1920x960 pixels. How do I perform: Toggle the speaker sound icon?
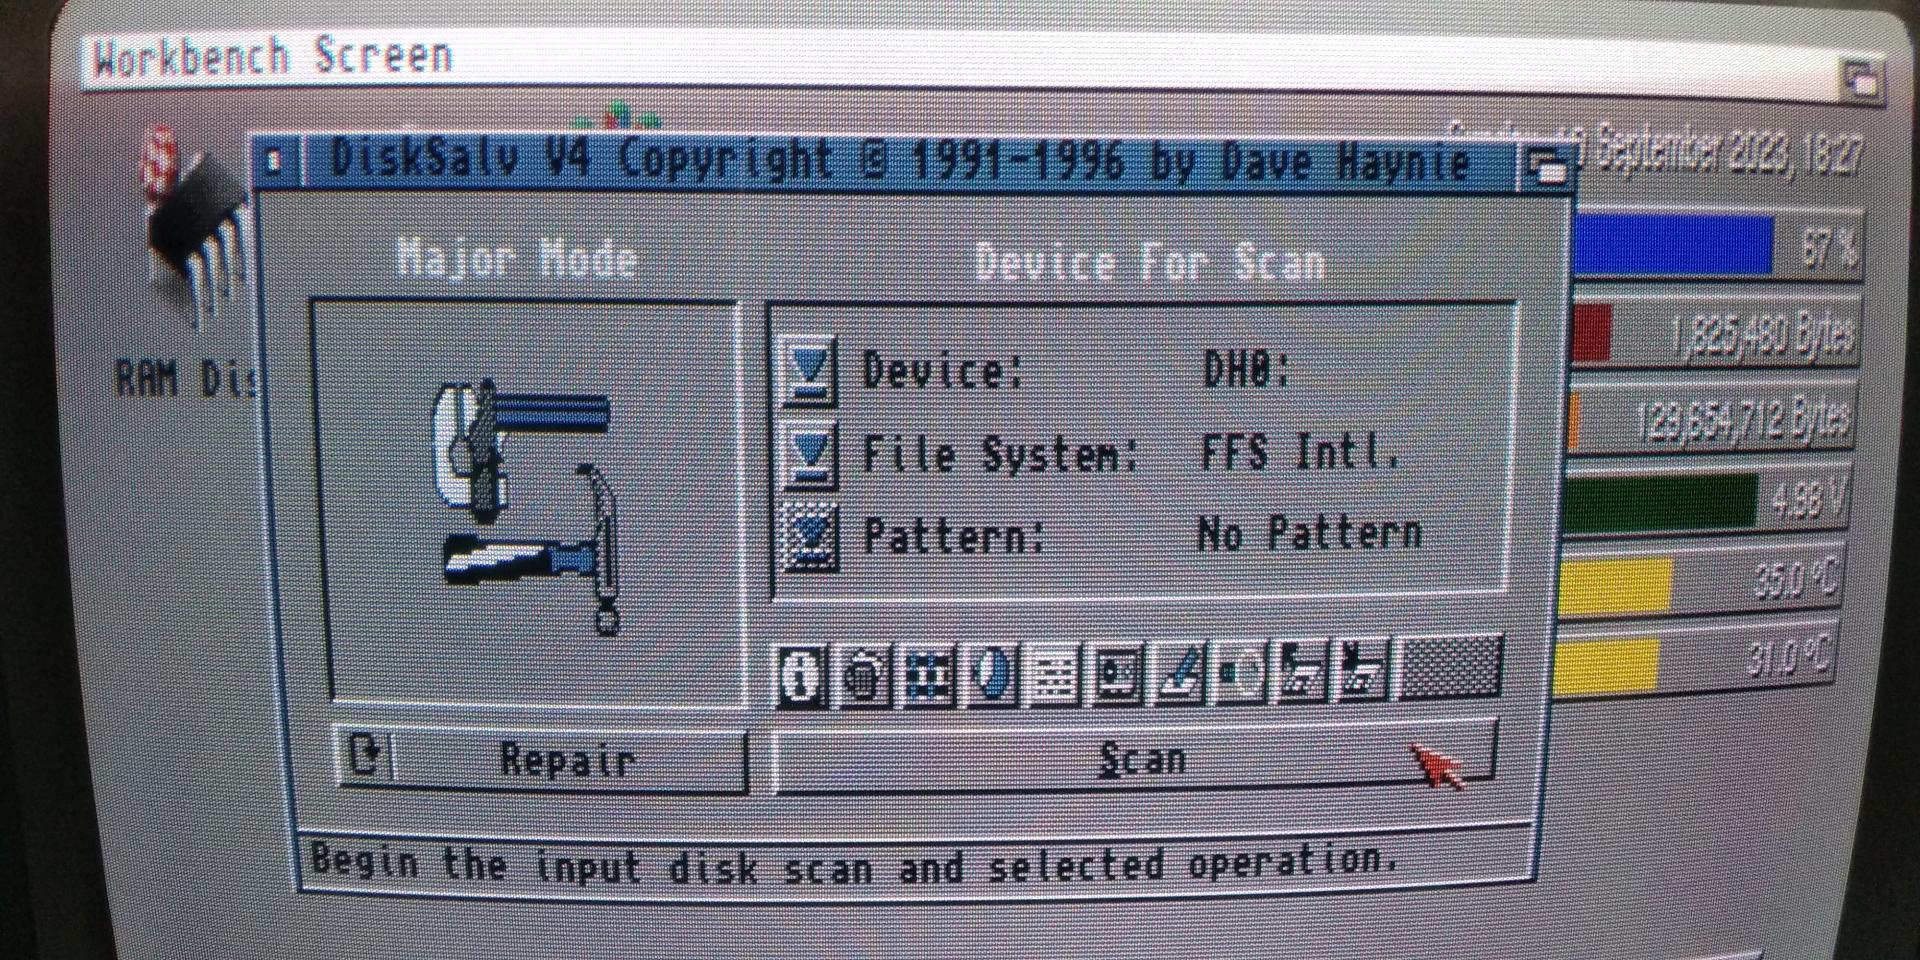1241,671
